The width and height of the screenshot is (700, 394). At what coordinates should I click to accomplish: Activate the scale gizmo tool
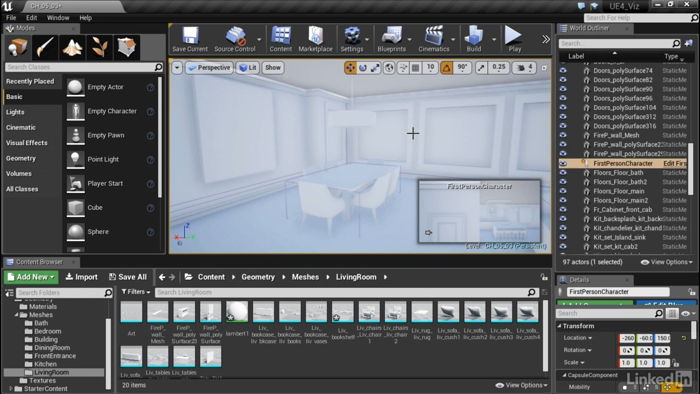(375, 68)
